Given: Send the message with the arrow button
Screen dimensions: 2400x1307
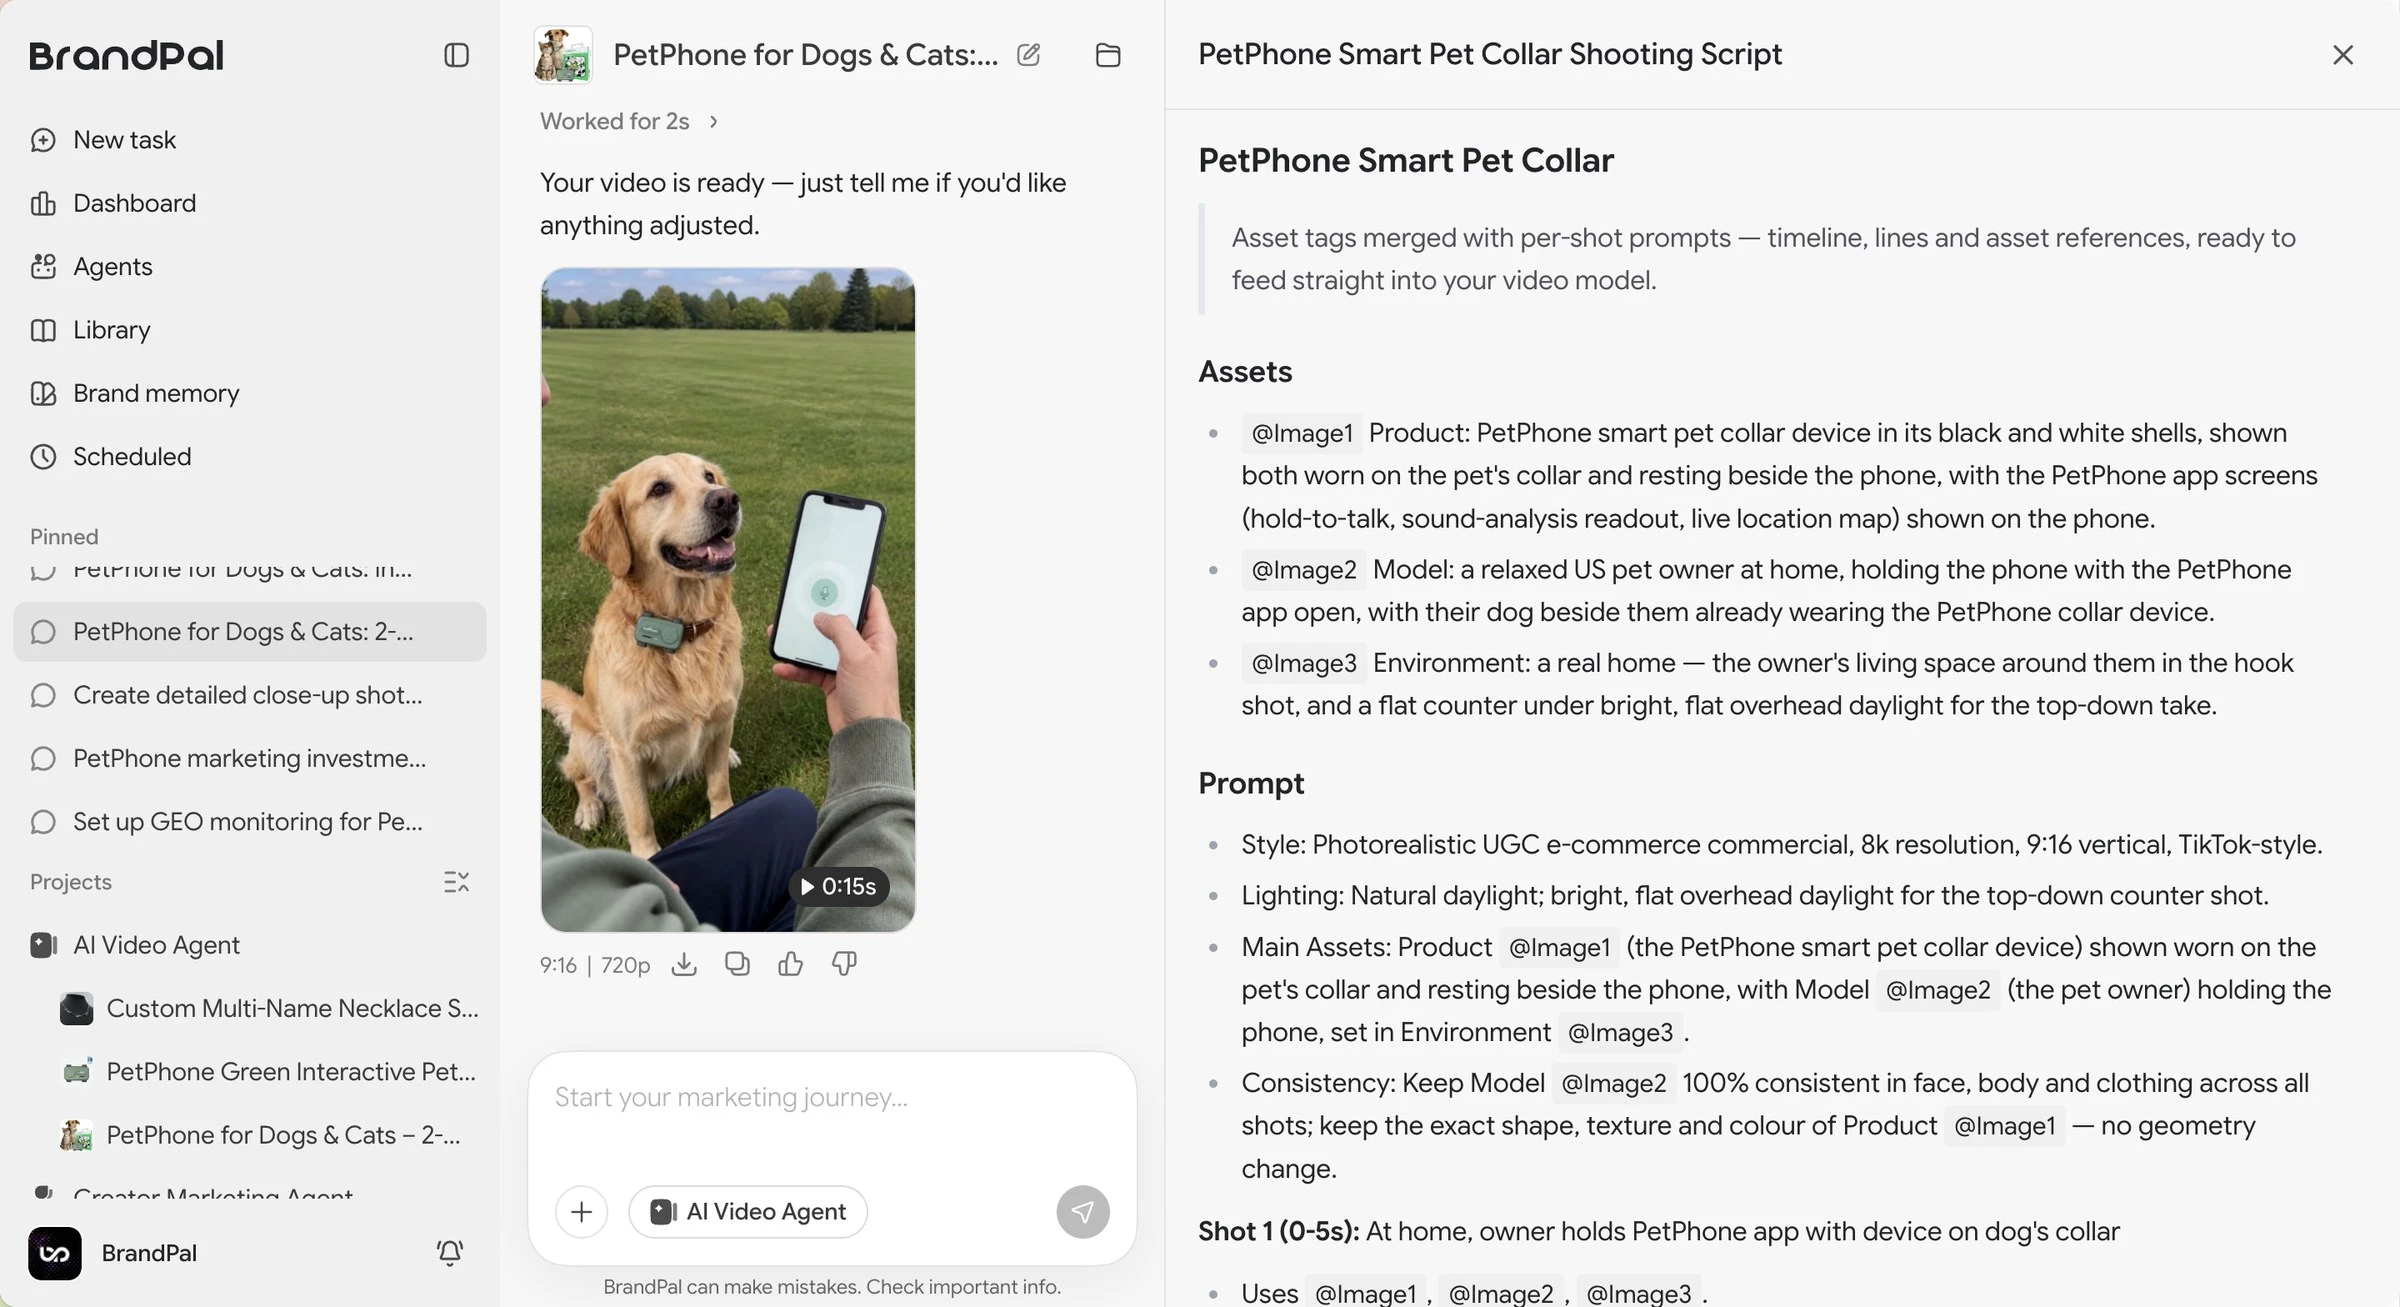Looking at the screenshot, I should pos(1083,1212).
